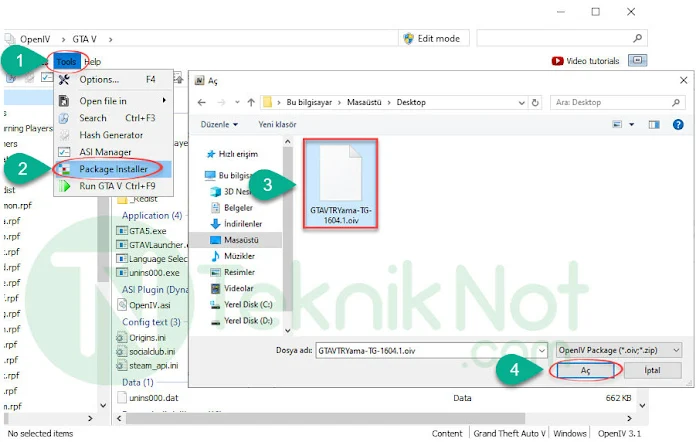Click OpenIV breadcrumb segment
Image resolution: width=696 pixels, height=442 pixels.
click(35, 39)
